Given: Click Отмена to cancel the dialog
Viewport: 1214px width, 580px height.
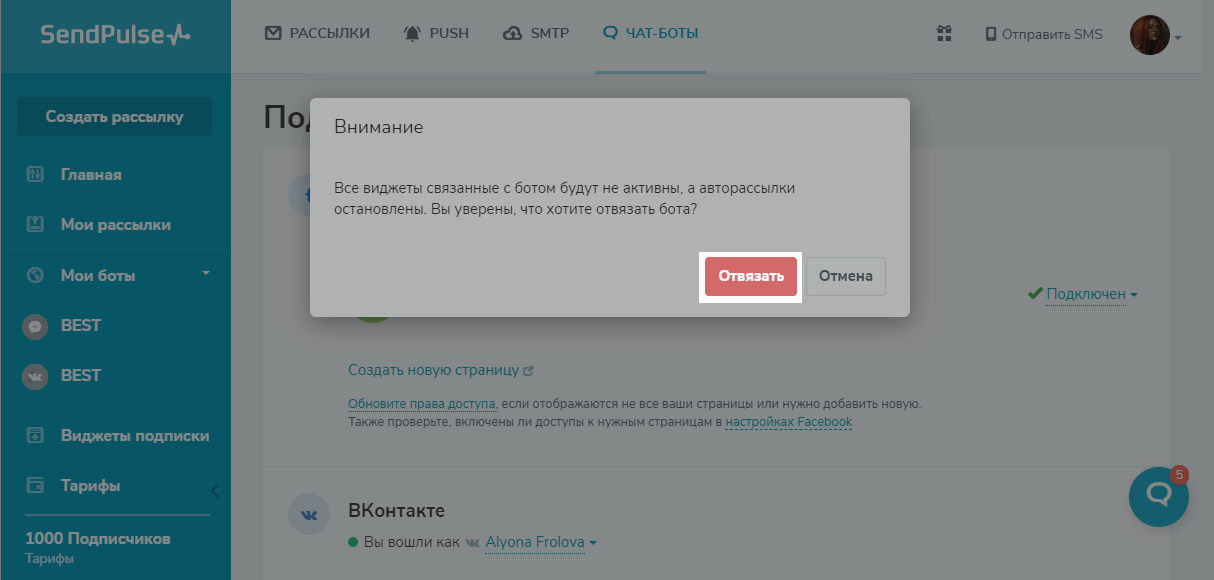Looking at the screenshot, I should pyautogui.click(x=846, y=276).
